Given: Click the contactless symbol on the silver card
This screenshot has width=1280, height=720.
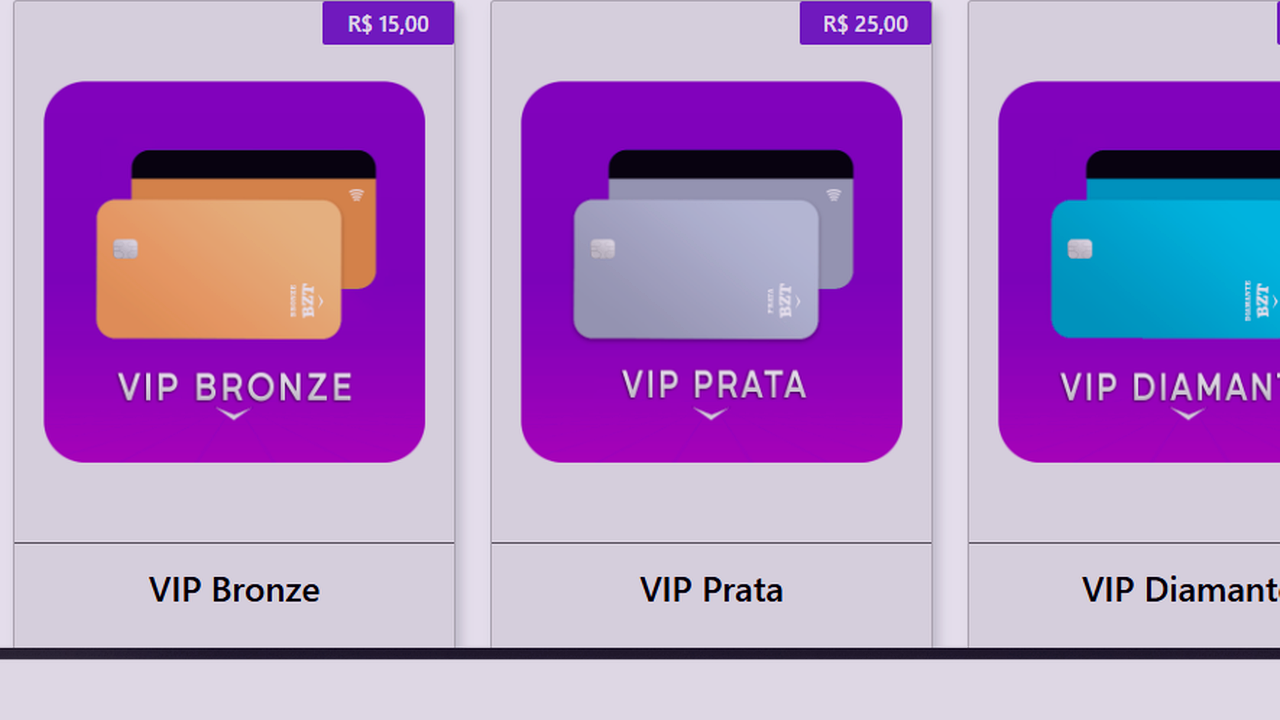Looking at the screenshot, I should tap(834, 195).
